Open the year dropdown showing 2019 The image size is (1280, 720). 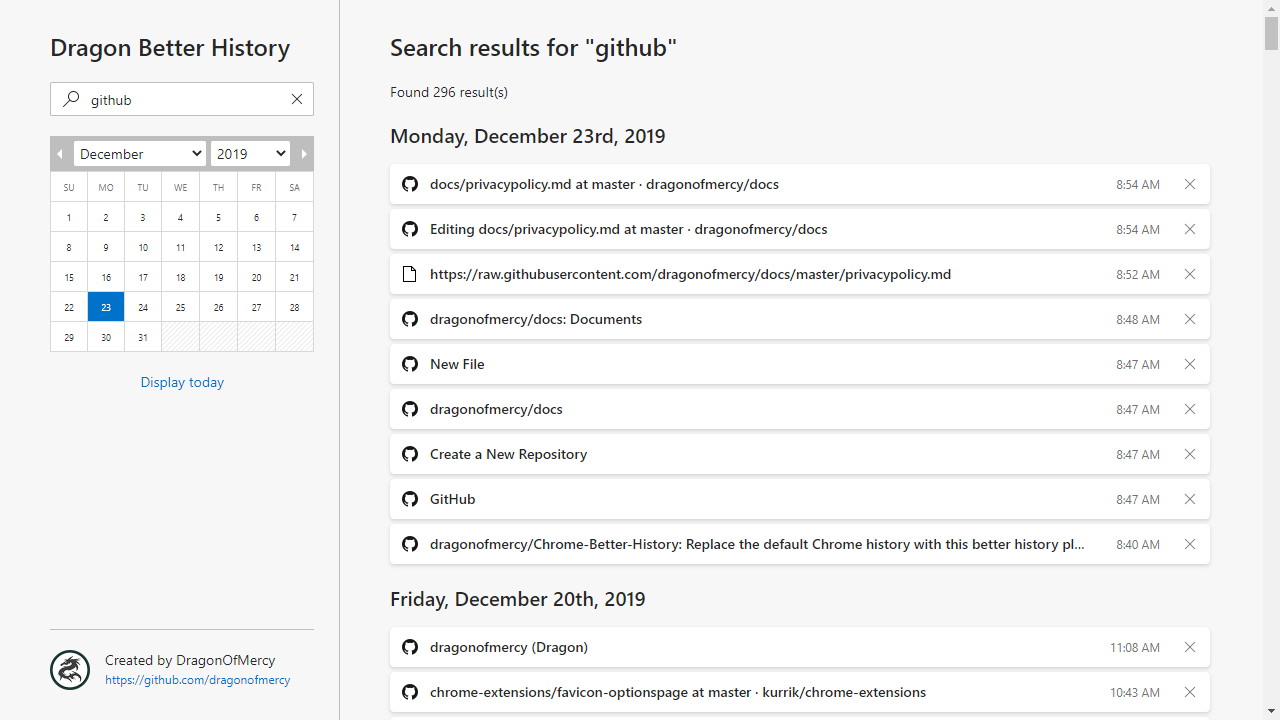250,154
